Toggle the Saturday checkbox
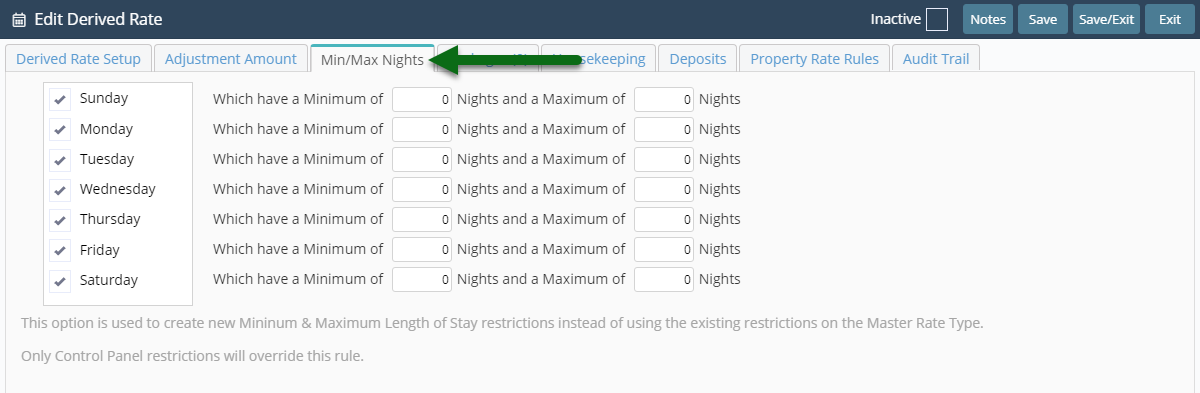Screen dimensions: 1200x393 [60, 281]
